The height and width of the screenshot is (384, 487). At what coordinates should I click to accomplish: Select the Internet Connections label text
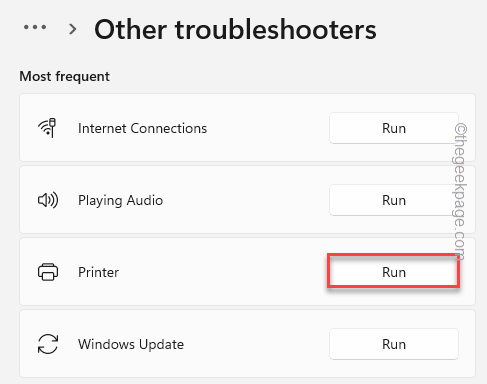coord(142,128)
